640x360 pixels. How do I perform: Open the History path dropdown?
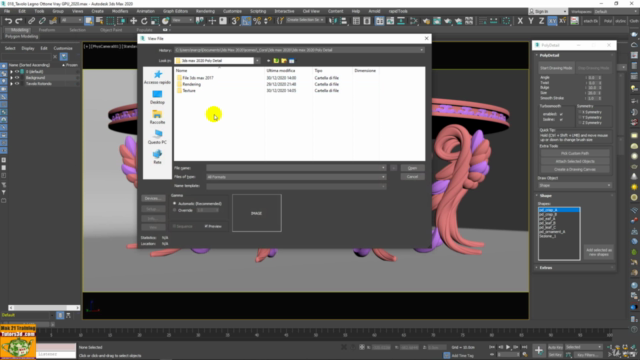point(422,50)
